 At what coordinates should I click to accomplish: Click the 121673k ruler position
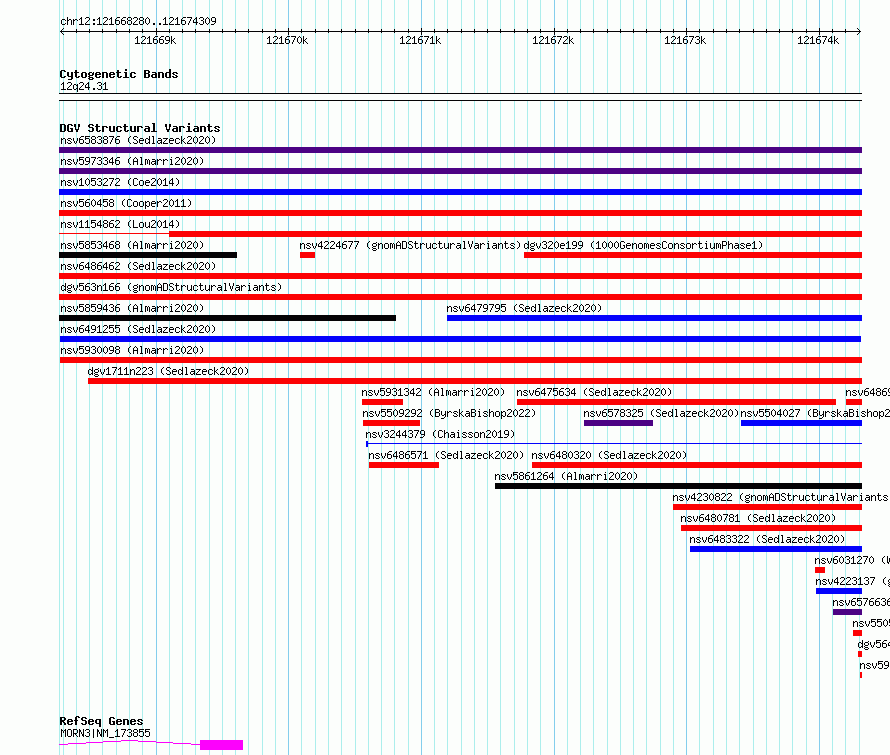[x=685, y=40]
